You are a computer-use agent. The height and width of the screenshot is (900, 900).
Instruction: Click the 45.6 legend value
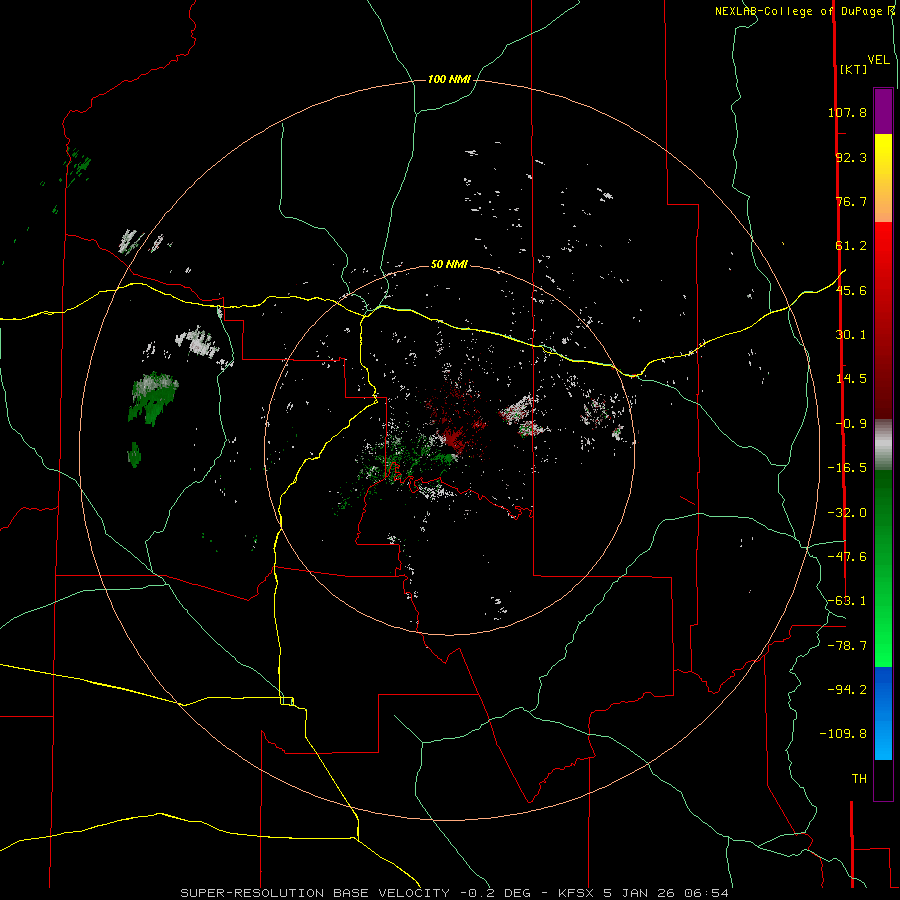[851, 290]
